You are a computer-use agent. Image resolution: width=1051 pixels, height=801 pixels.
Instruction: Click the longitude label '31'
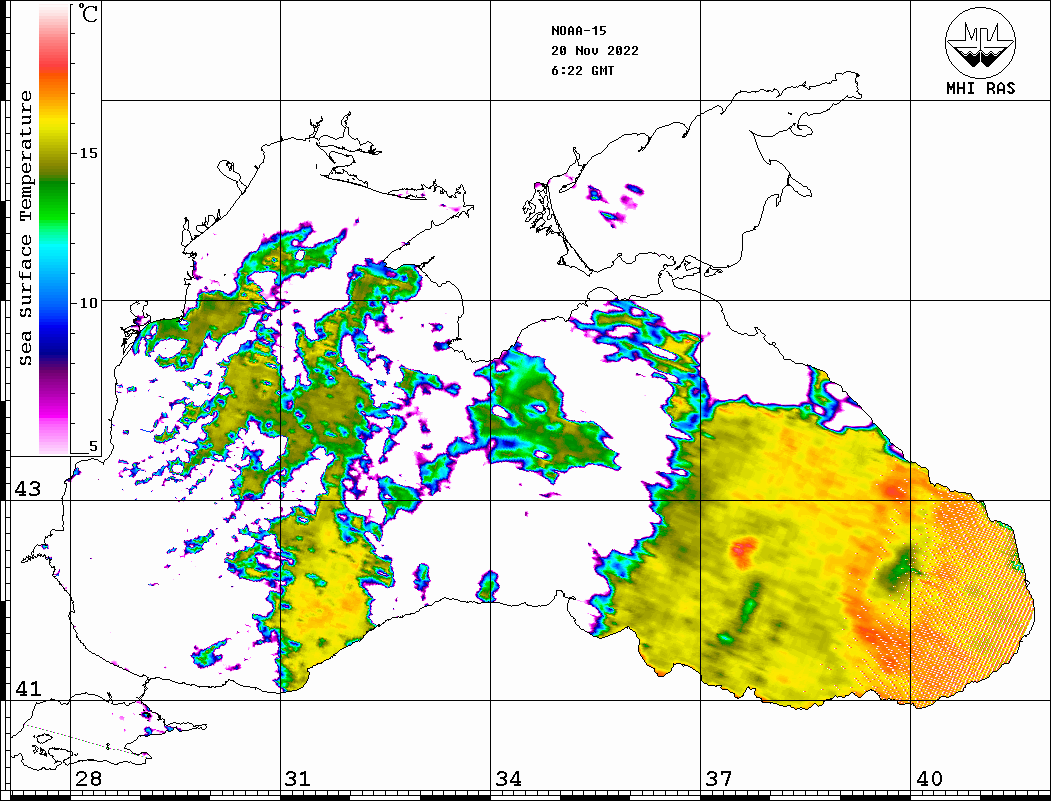coord(298,779)
